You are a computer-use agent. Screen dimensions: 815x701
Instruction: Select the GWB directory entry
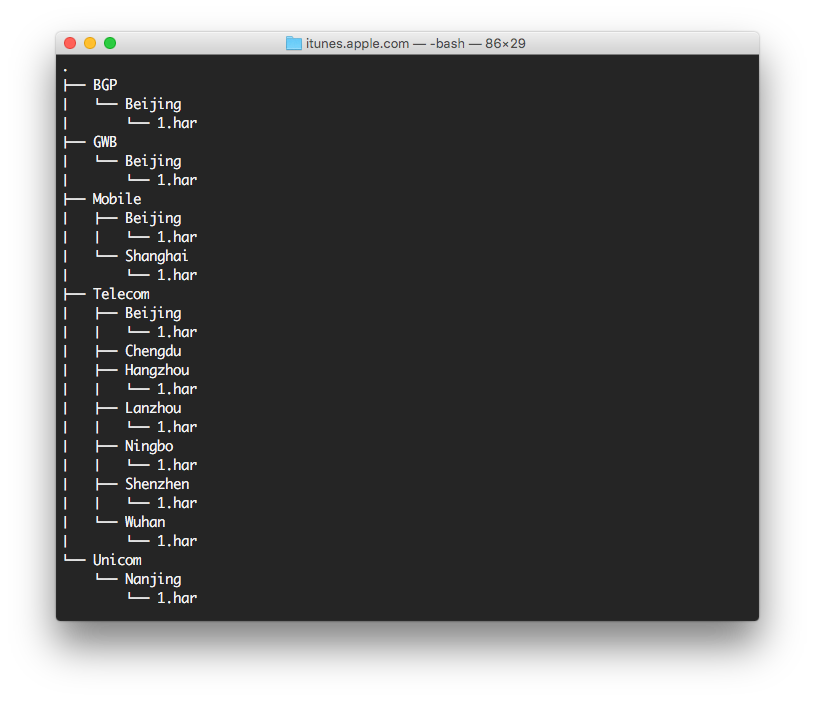[105, 142]
